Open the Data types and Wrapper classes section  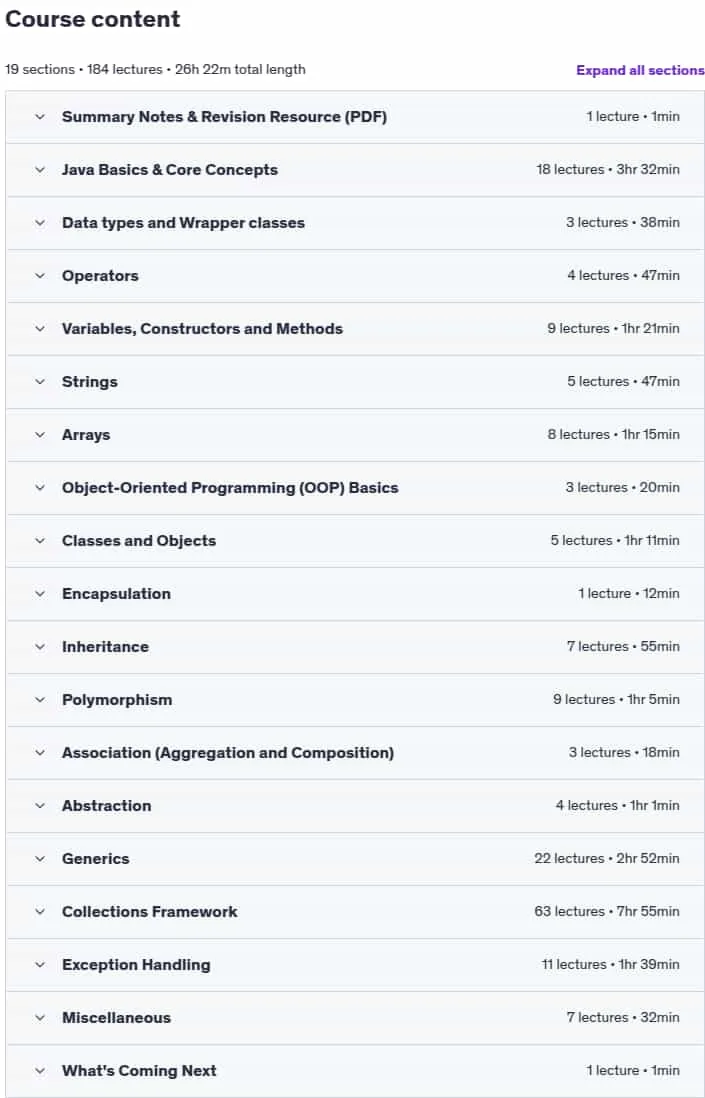[x=355, y=223]
